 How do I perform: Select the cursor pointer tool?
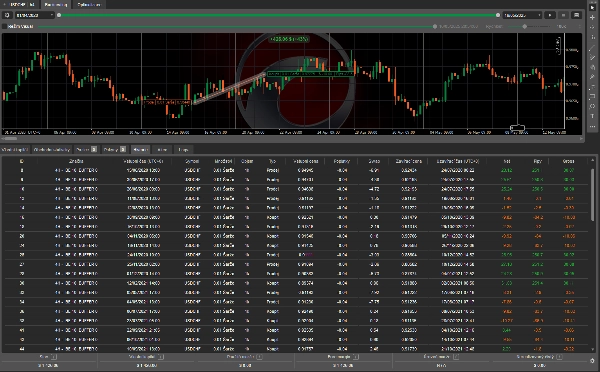[592, 7]
